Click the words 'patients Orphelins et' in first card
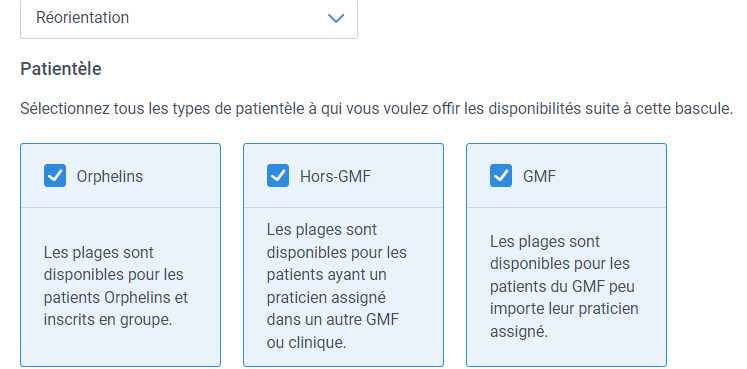The height and width of the screenshot is (369, 747). 116,298
